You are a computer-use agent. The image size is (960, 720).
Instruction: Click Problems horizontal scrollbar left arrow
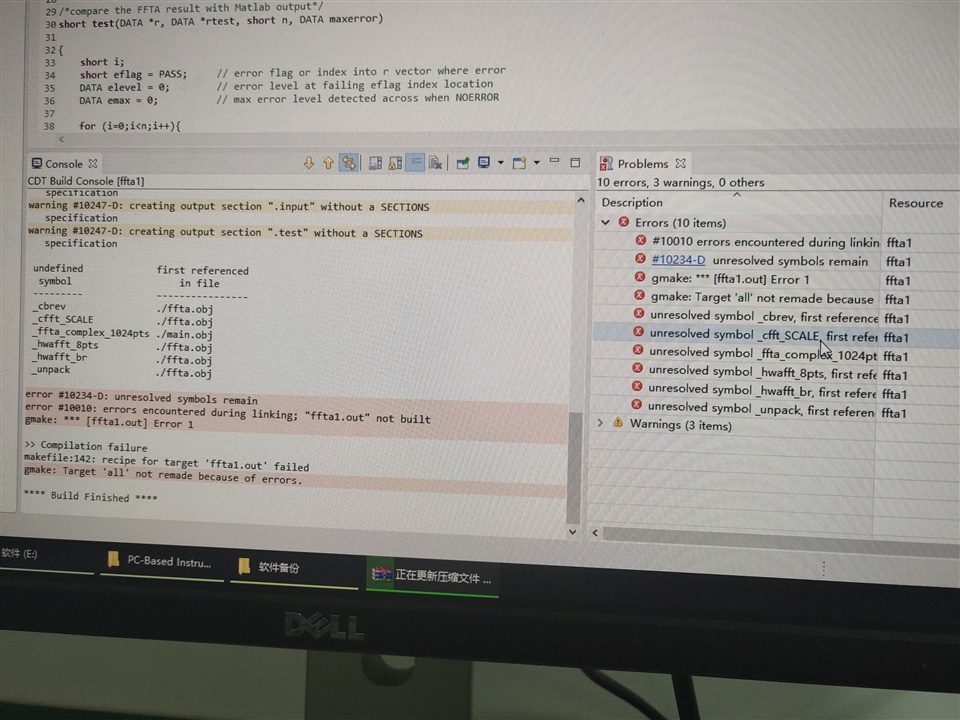pos(594,533)
